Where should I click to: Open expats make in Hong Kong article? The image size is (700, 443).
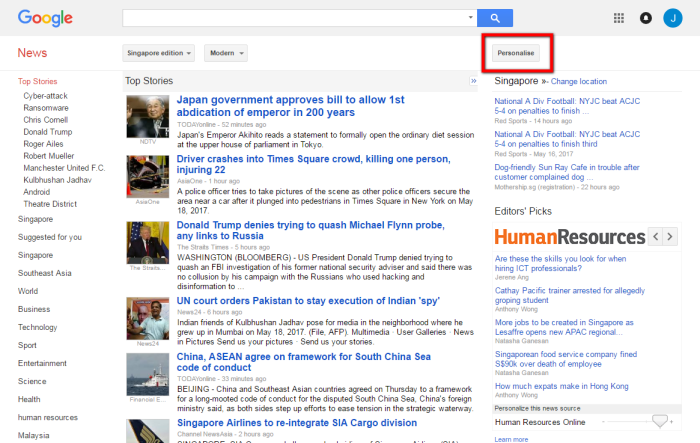coord(562,386)
